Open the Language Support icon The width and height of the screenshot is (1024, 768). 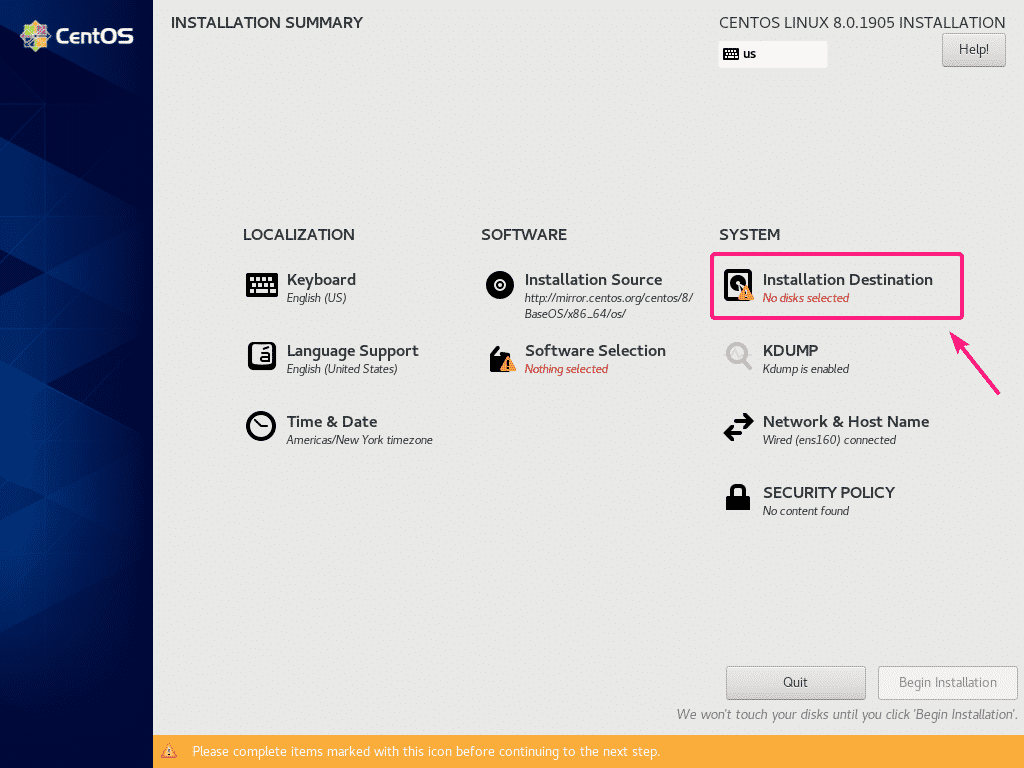tap(261, 356)
